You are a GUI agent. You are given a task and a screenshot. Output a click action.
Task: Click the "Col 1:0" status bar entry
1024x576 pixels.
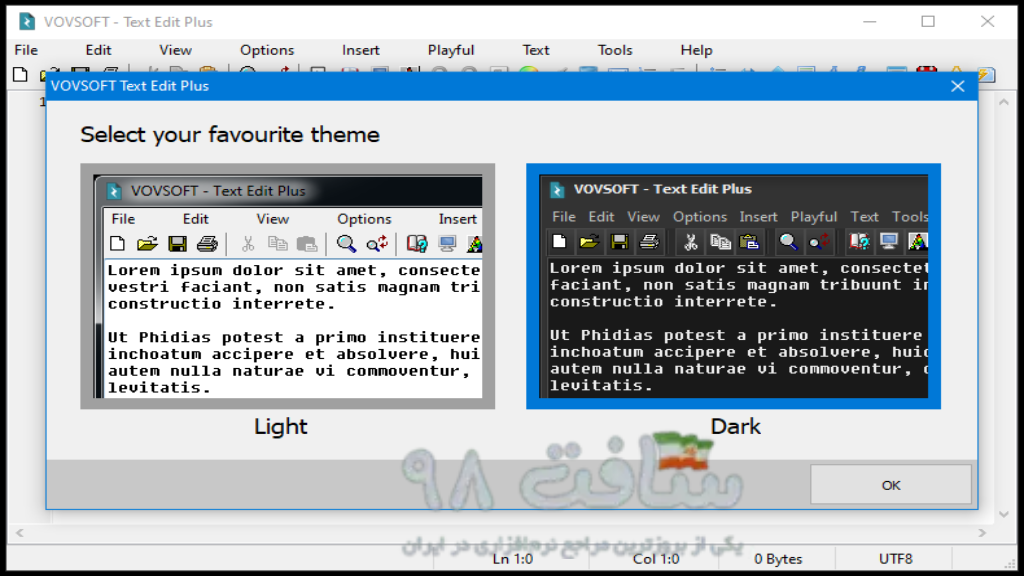(656, 559)
